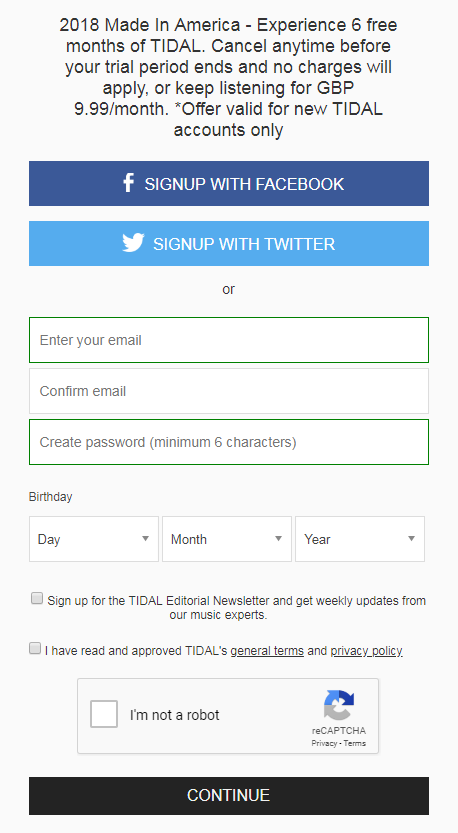Click the reCAPTCHA logo icon

(339, 705)
